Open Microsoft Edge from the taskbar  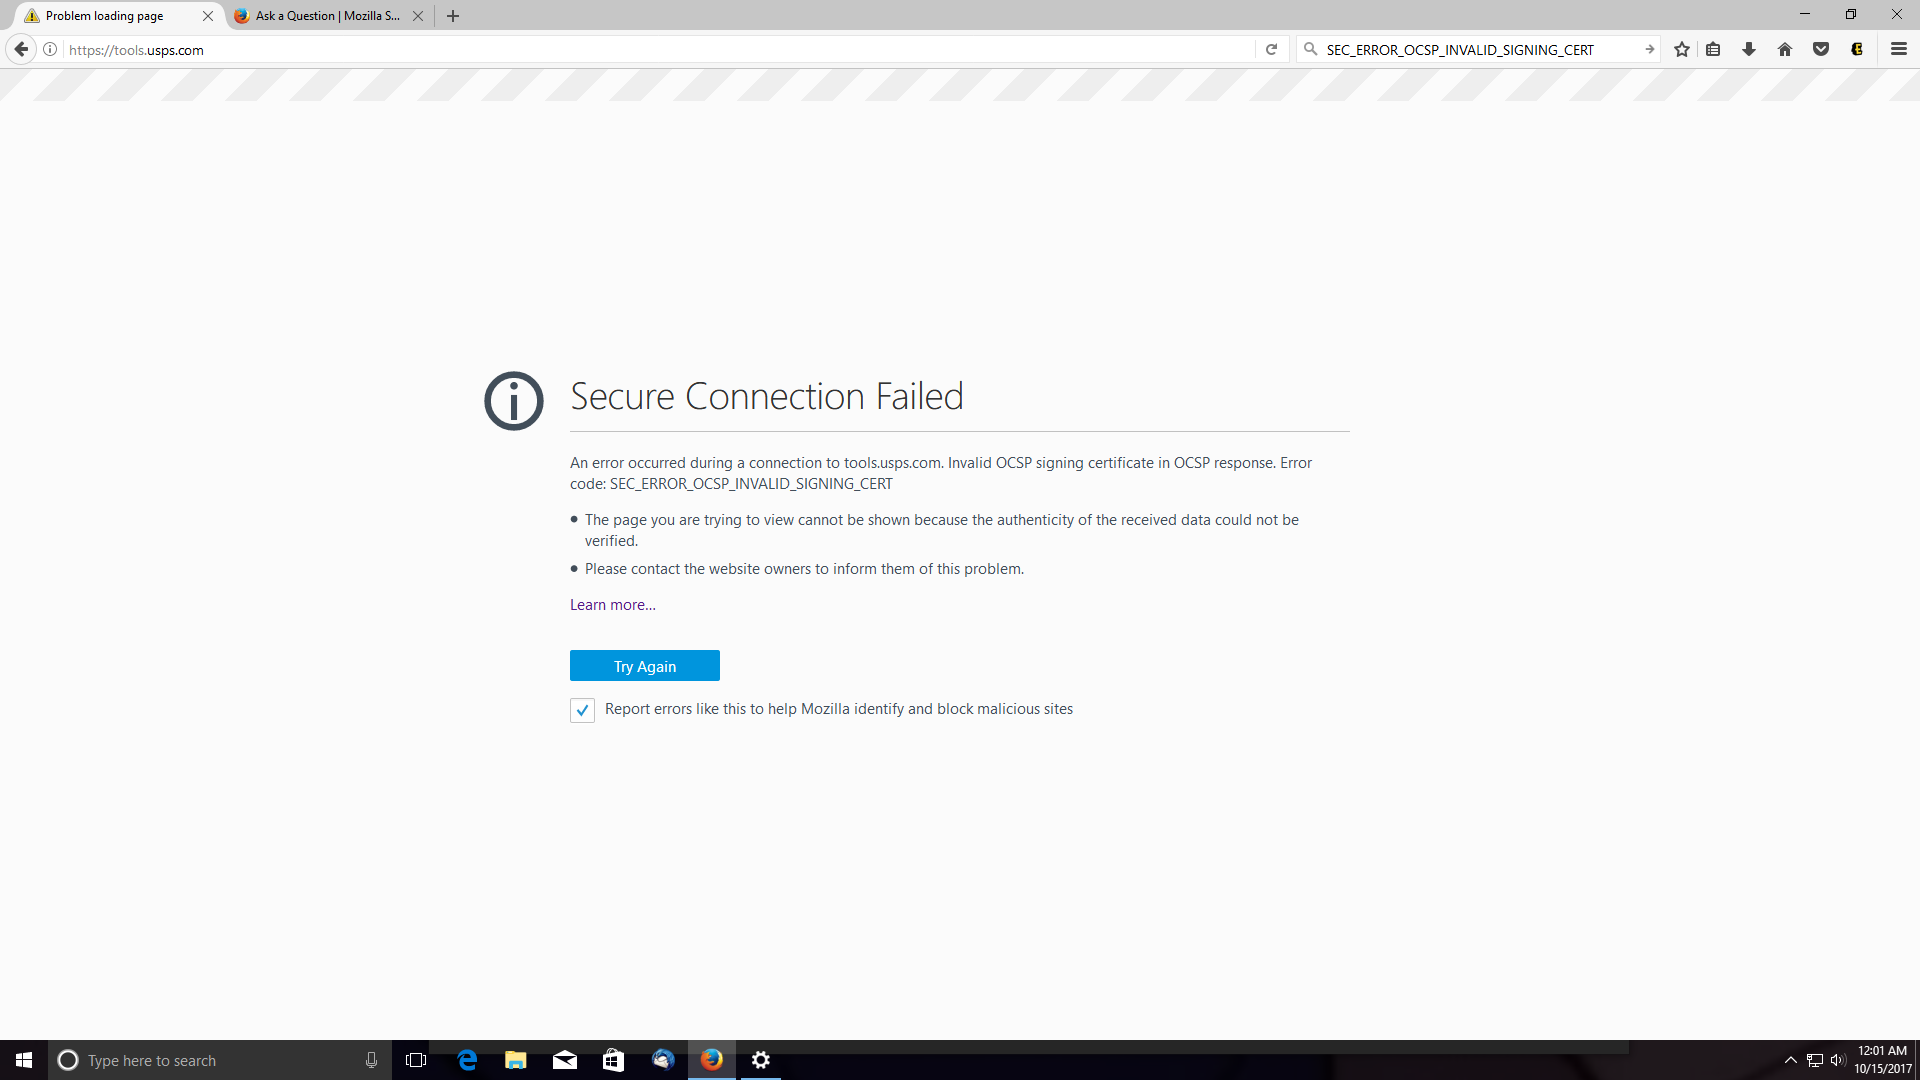467,1060
